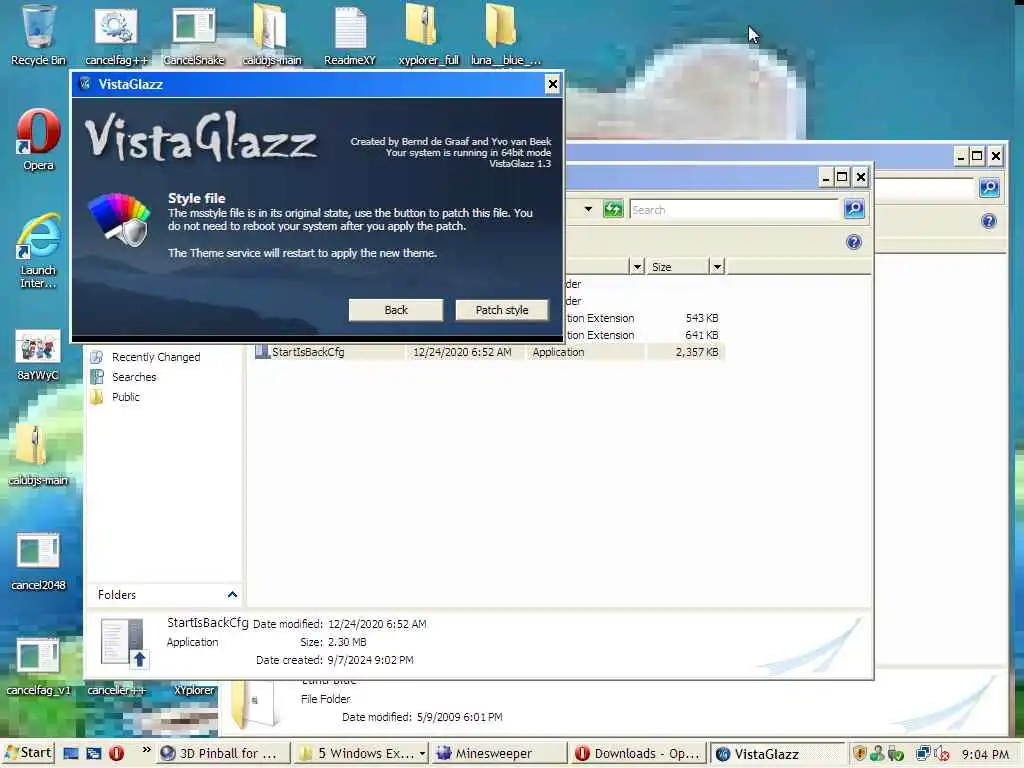Image resolution: width=1024 pixels, height=768 pixels.
Task: Click the network tray icon
Action: [923, 754]
